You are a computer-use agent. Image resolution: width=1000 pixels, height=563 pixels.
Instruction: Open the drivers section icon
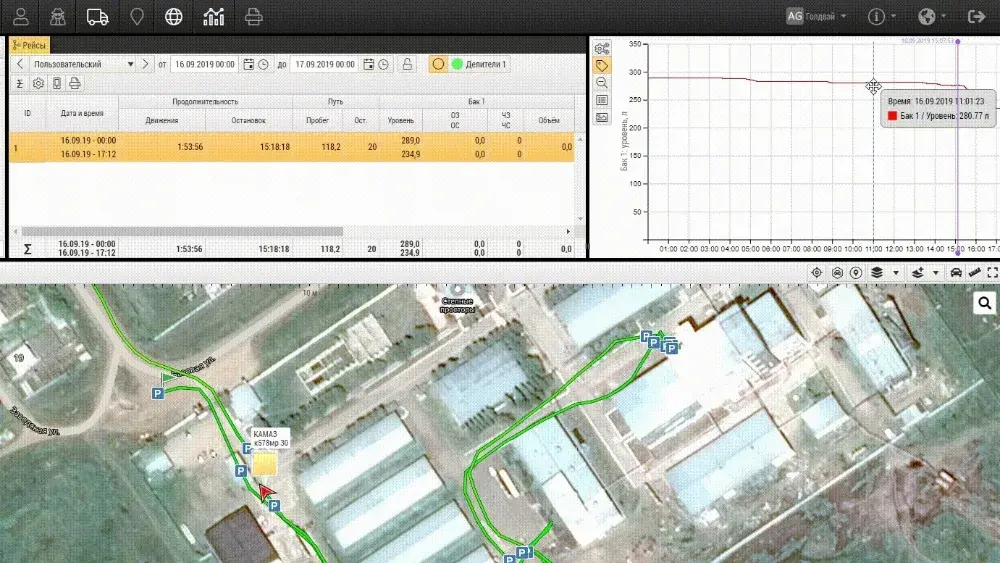(58, 17)
